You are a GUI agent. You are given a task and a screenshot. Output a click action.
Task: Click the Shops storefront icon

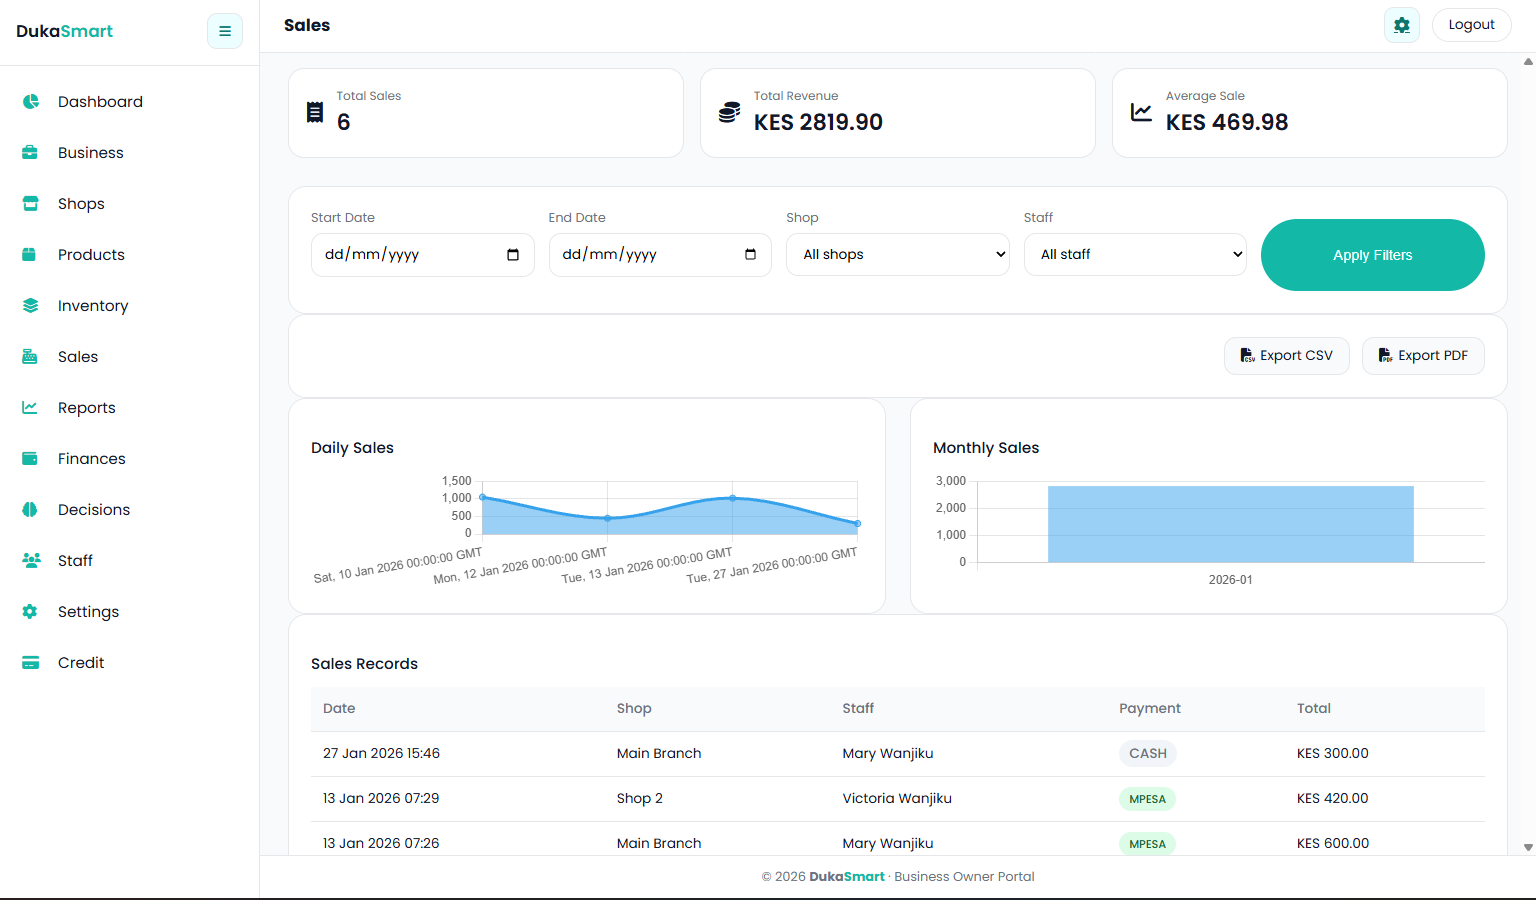point(30,204)
